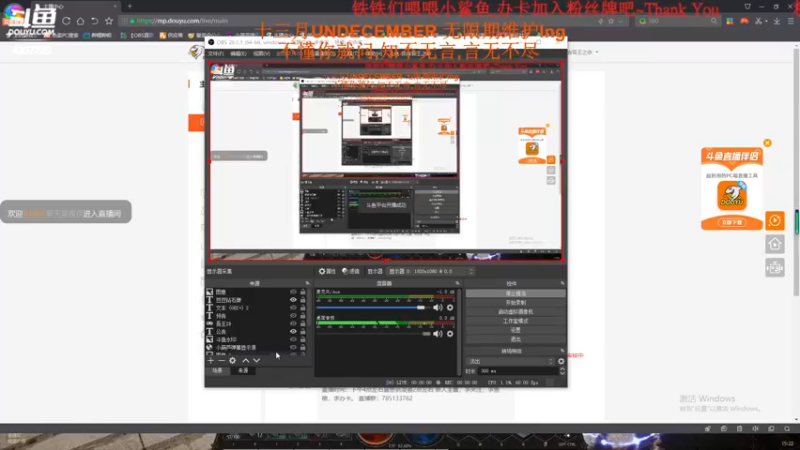This screenshot has width=800, height=450.
Task: Open source properties gear below sources list
Action: tap(233, 360)
